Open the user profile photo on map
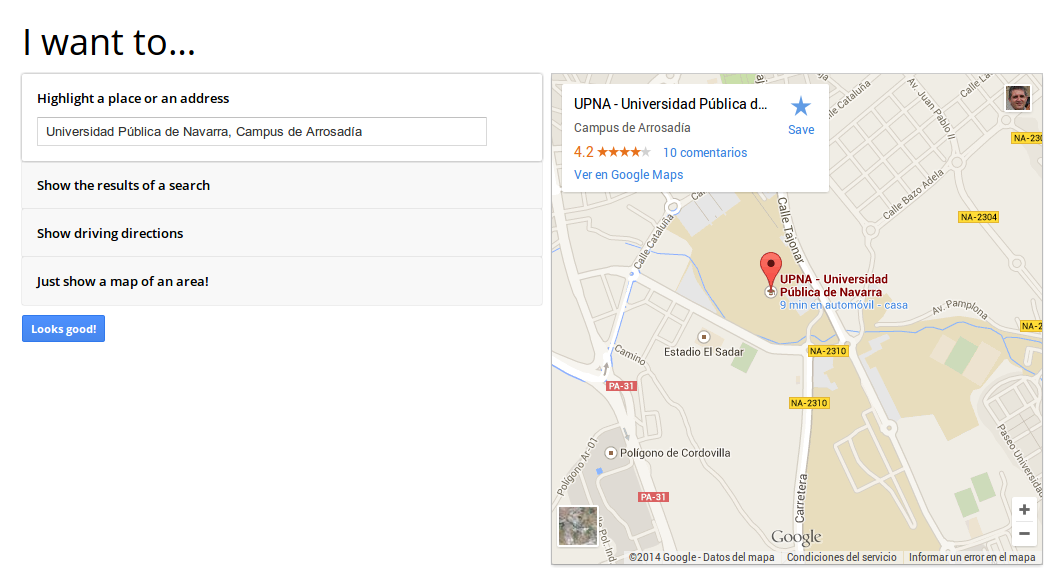1061x568 pixels. coord(1018,98)
